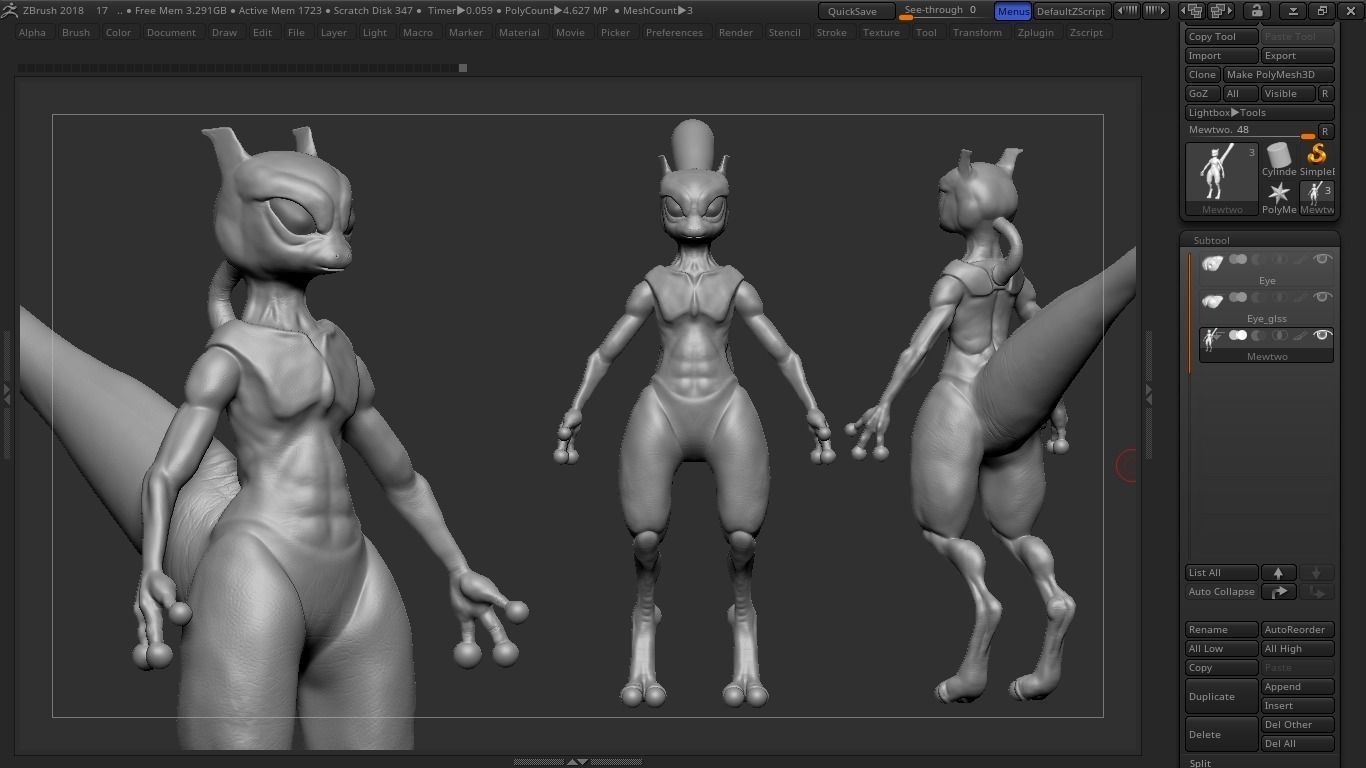Click the hide ZBrush window icon

click(1293, 11)
